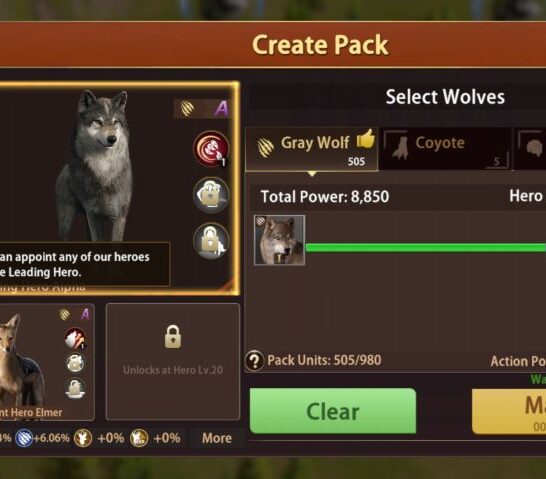The image size is (546, 479).
Task: Tap Elmer's second locked skill slot
Action: tap(75, 388)
